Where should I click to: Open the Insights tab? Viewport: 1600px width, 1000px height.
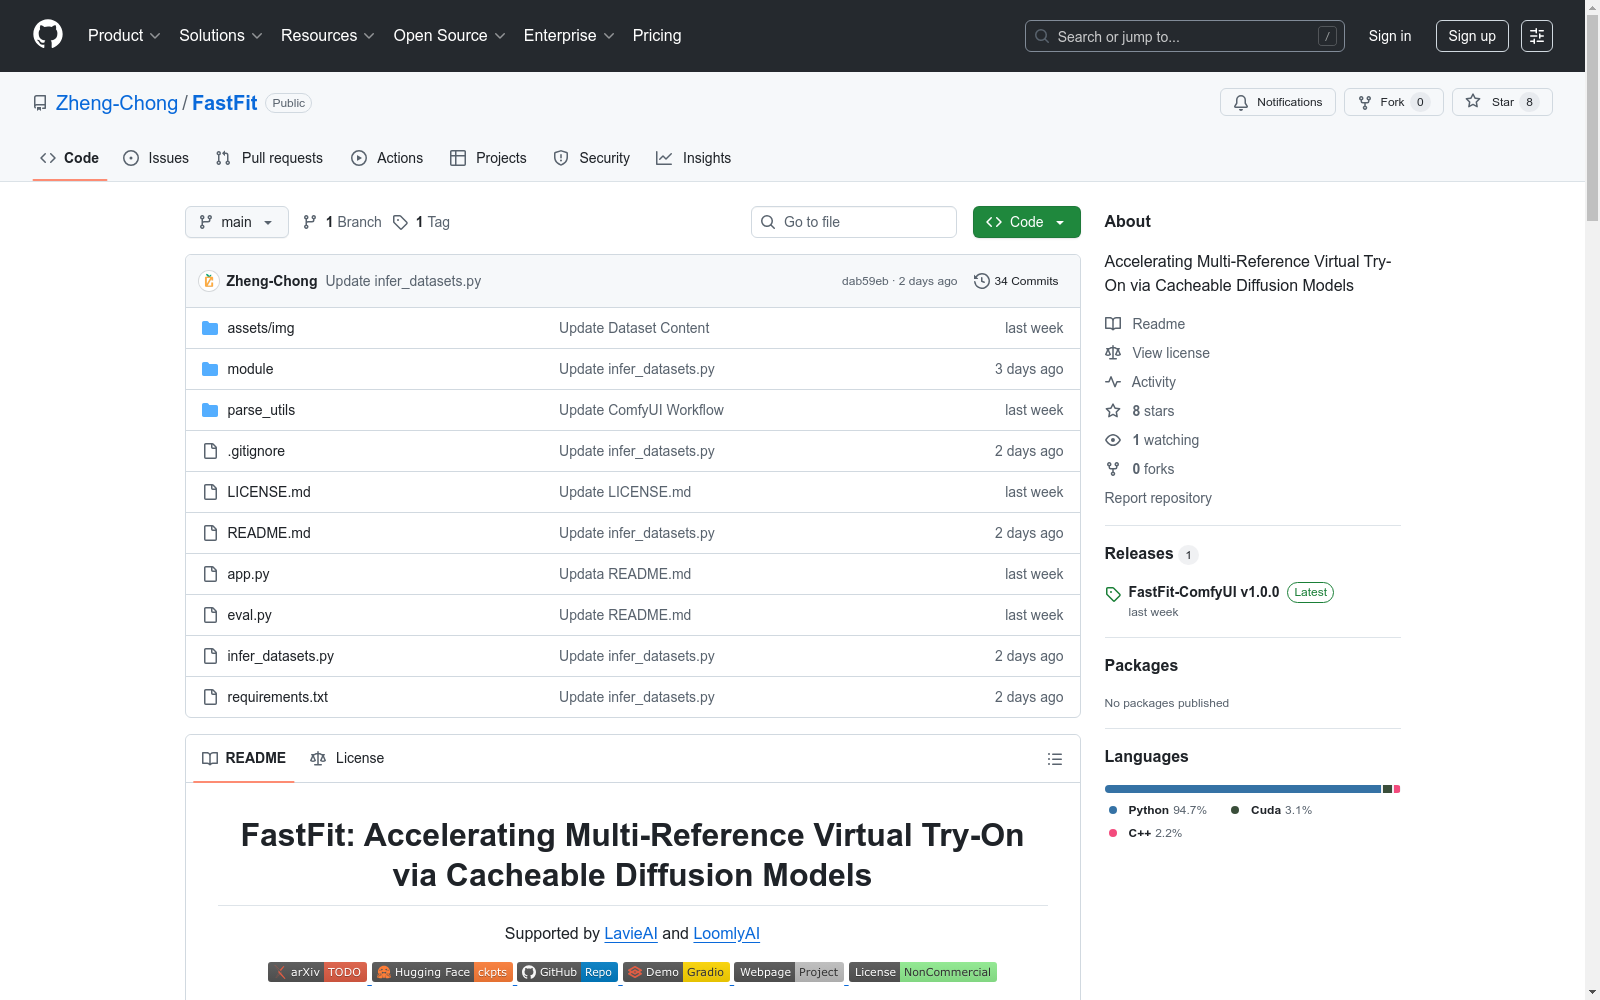tap(694, 158)
